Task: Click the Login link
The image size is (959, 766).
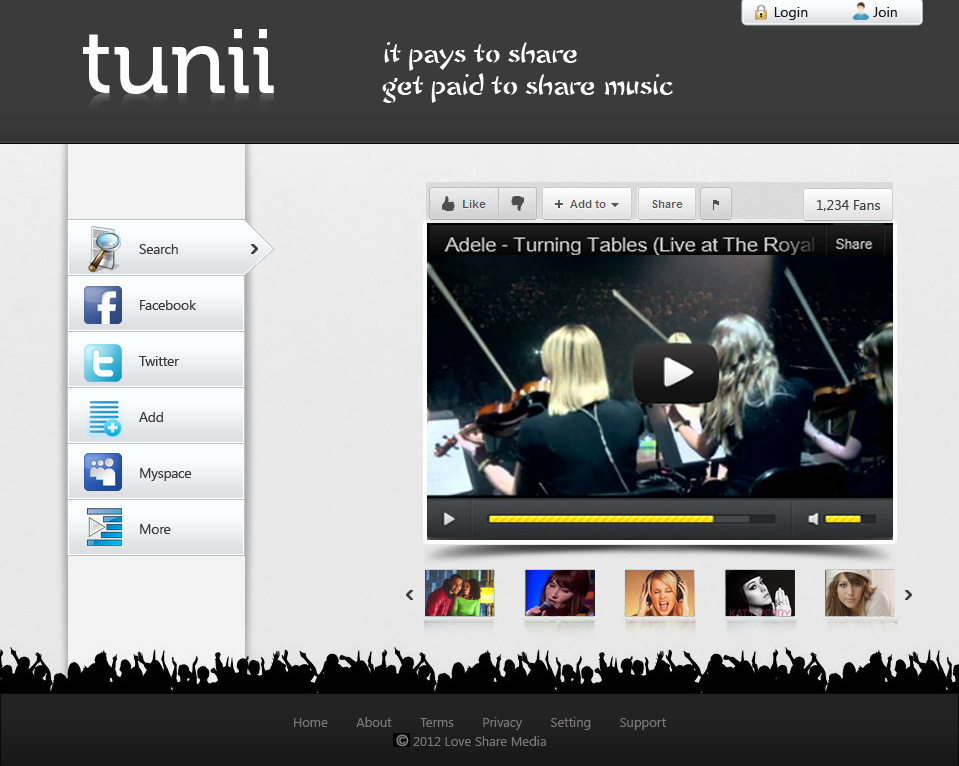Action: [x=790, y=12]
